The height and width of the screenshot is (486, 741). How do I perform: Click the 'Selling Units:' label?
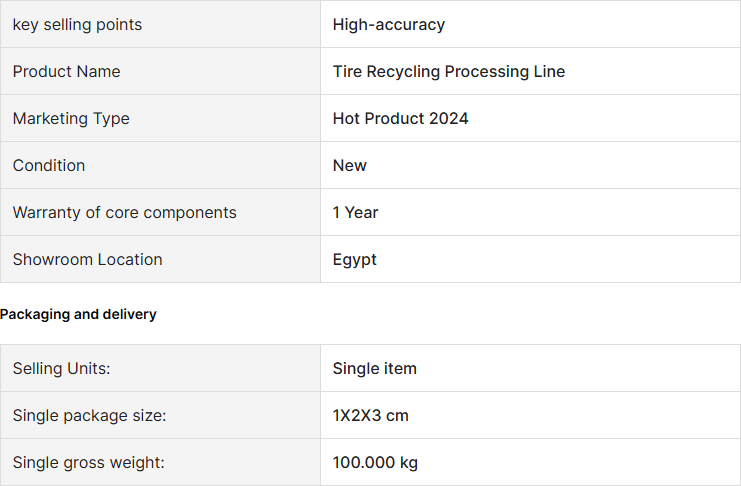point(61,368)
